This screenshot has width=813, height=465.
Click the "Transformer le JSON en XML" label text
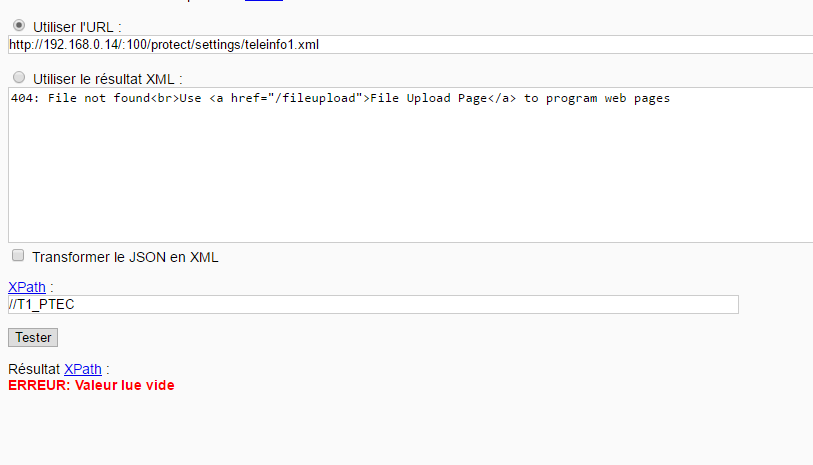[x=125, y=257]
